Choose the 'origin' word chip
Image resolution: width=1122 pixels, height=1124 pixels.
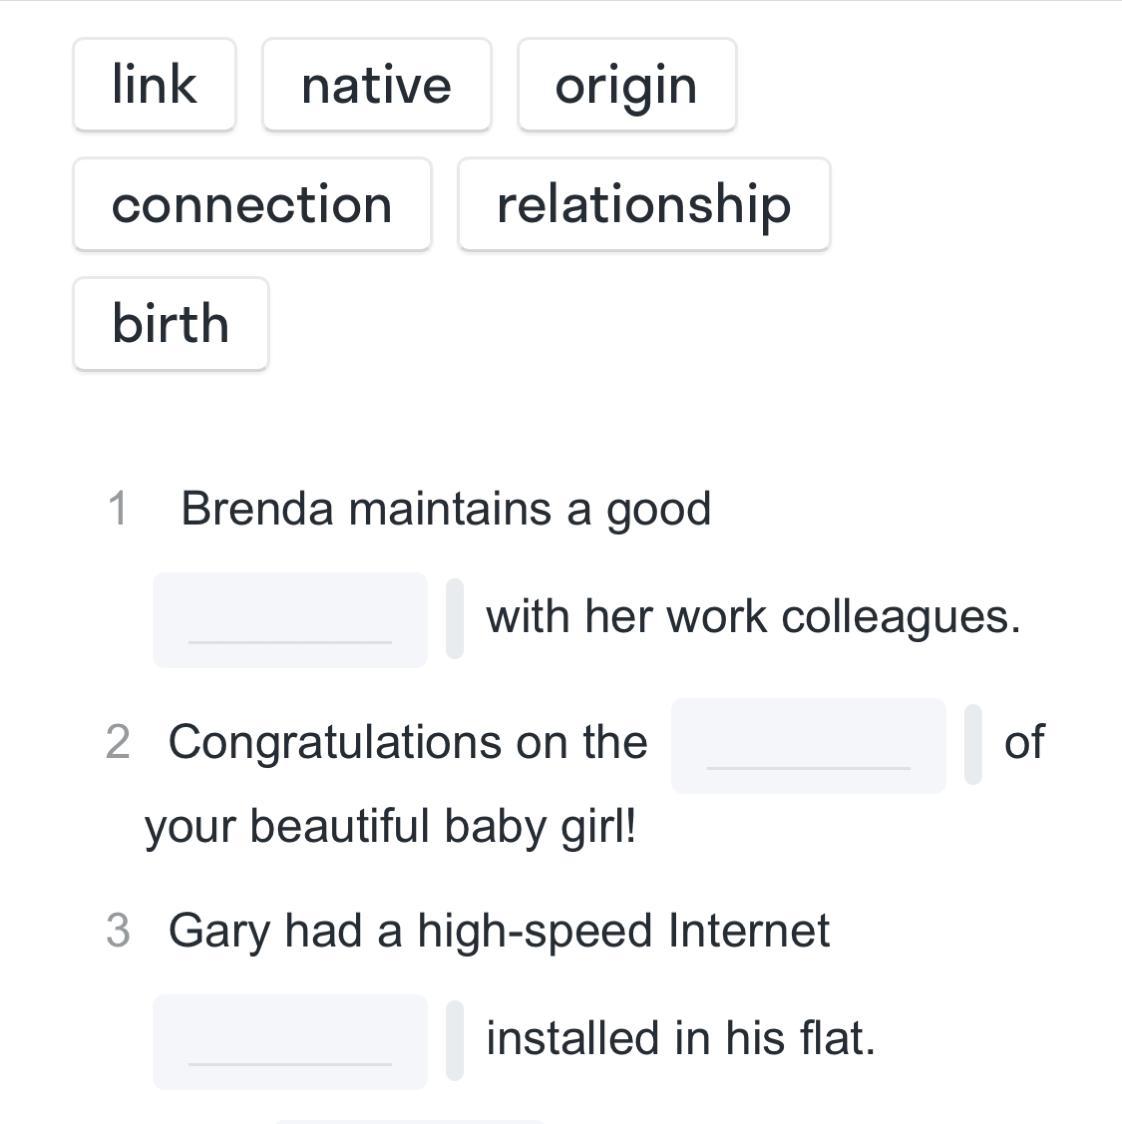626,85
